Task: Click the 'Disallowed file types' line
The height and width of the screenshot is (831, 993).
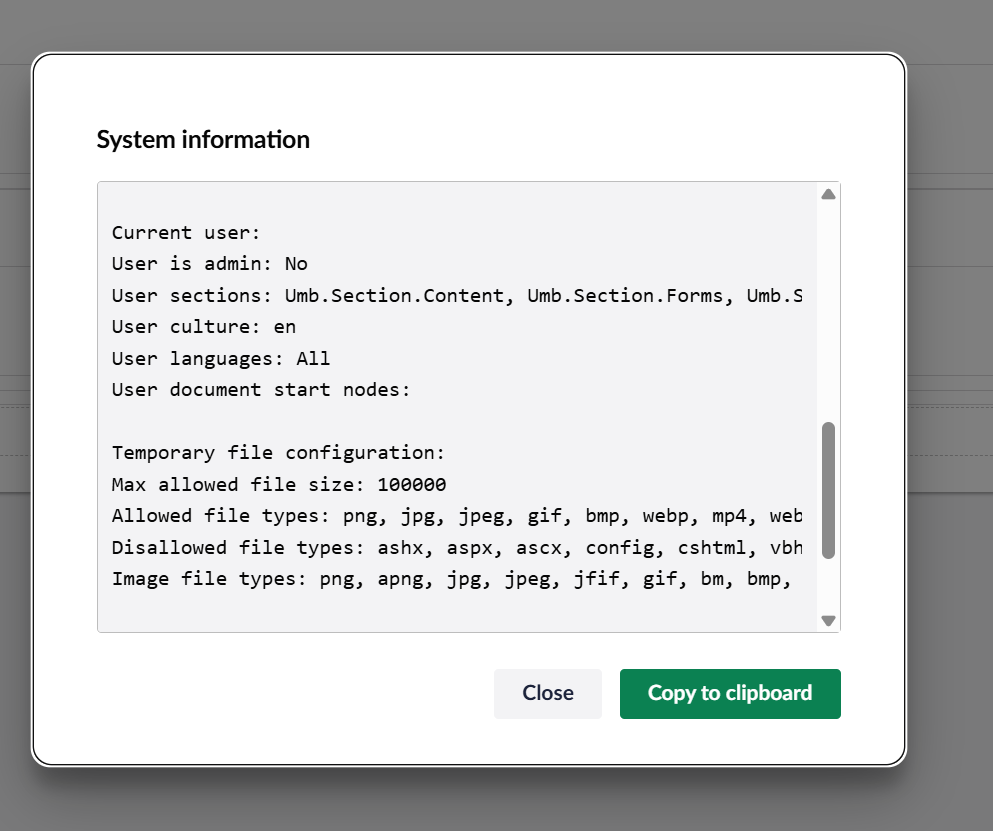Action: (x=457, y=548)
